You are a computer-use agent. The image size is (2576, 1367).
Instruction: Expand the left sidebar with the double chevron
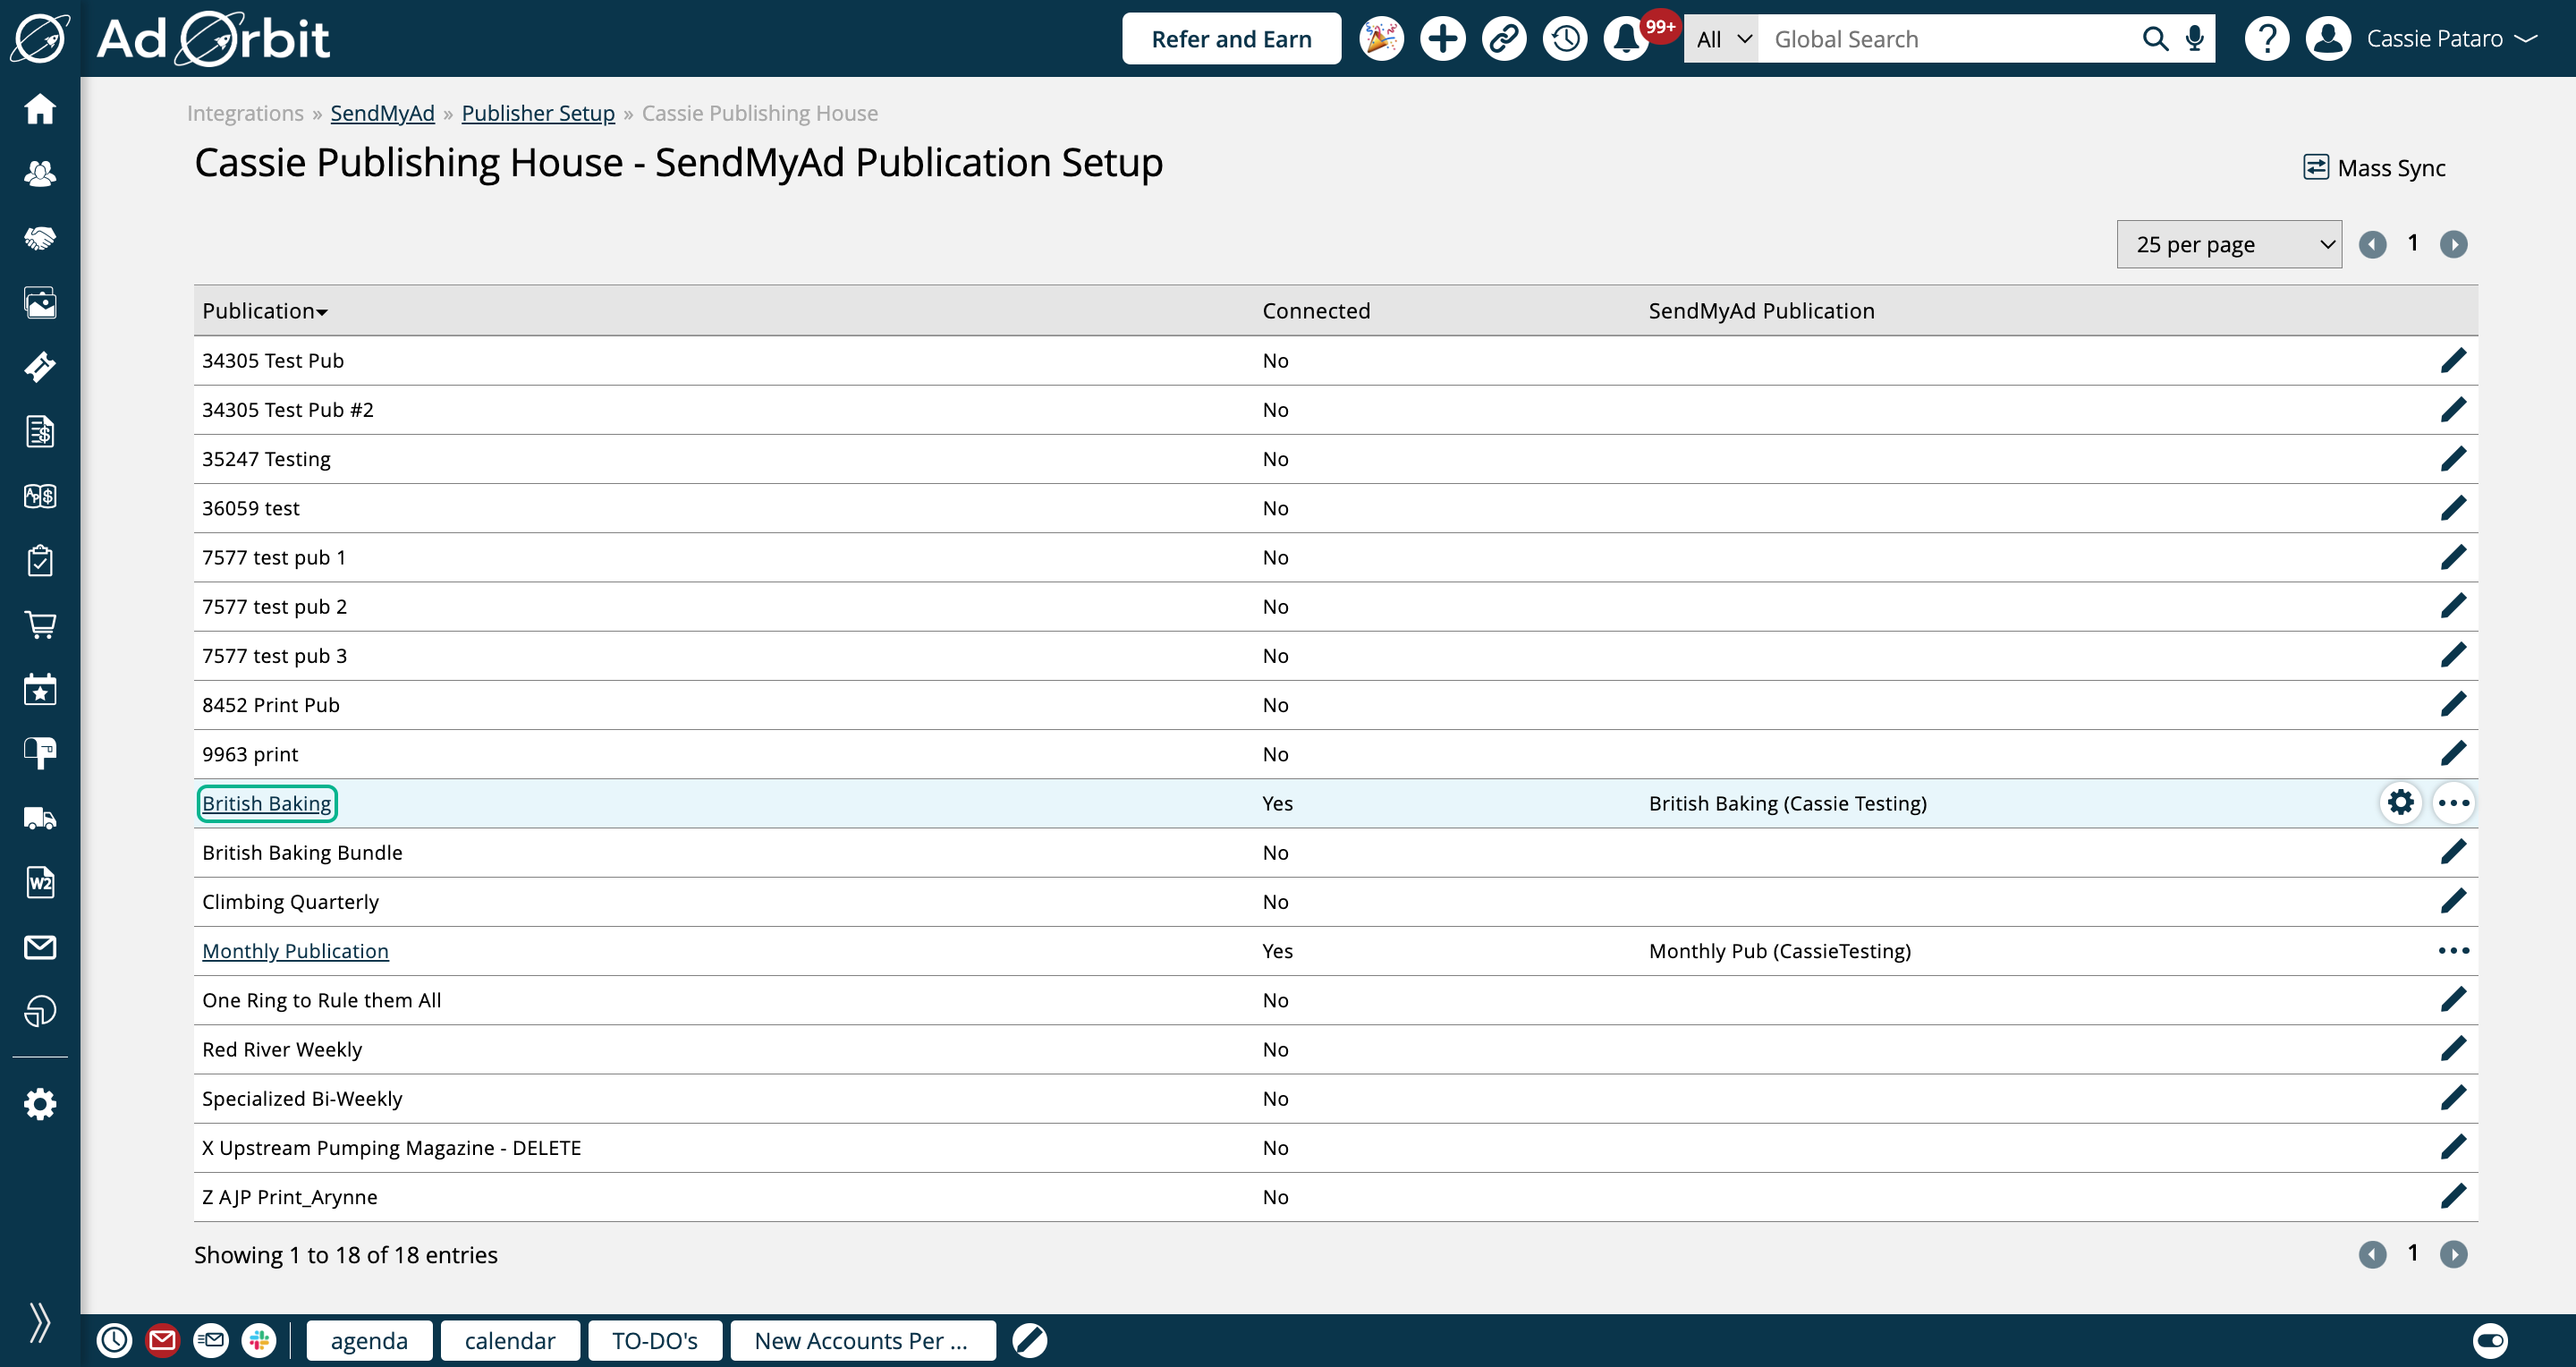point(40,1321)
